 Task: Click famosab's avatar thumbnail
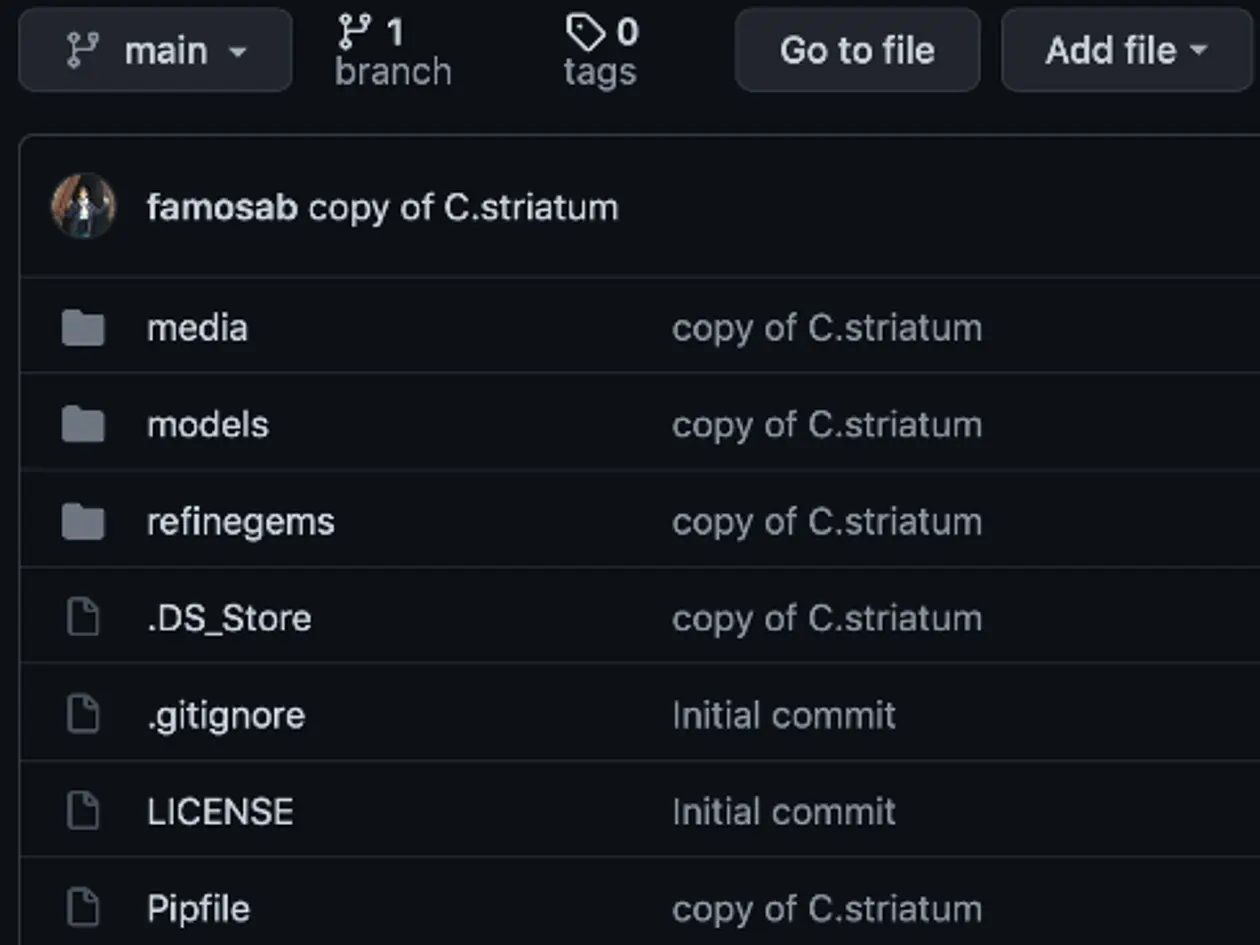click(x=84, y=206)
